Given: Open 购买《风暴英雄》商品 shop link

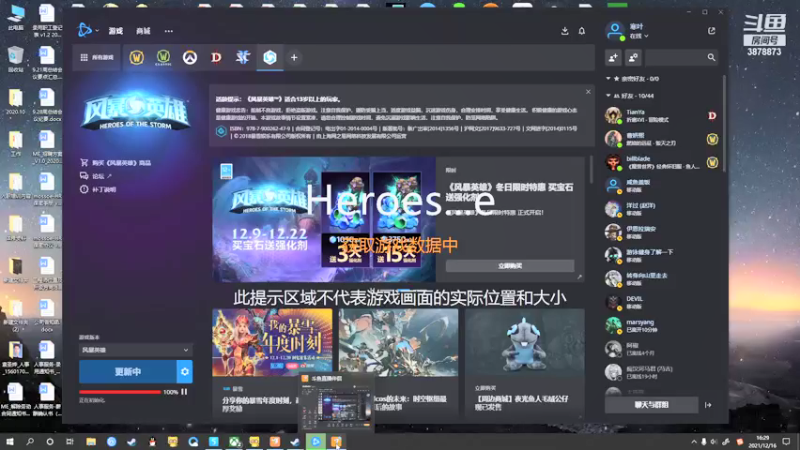Looking at the screenshot, I should click(x=116, y=163).
